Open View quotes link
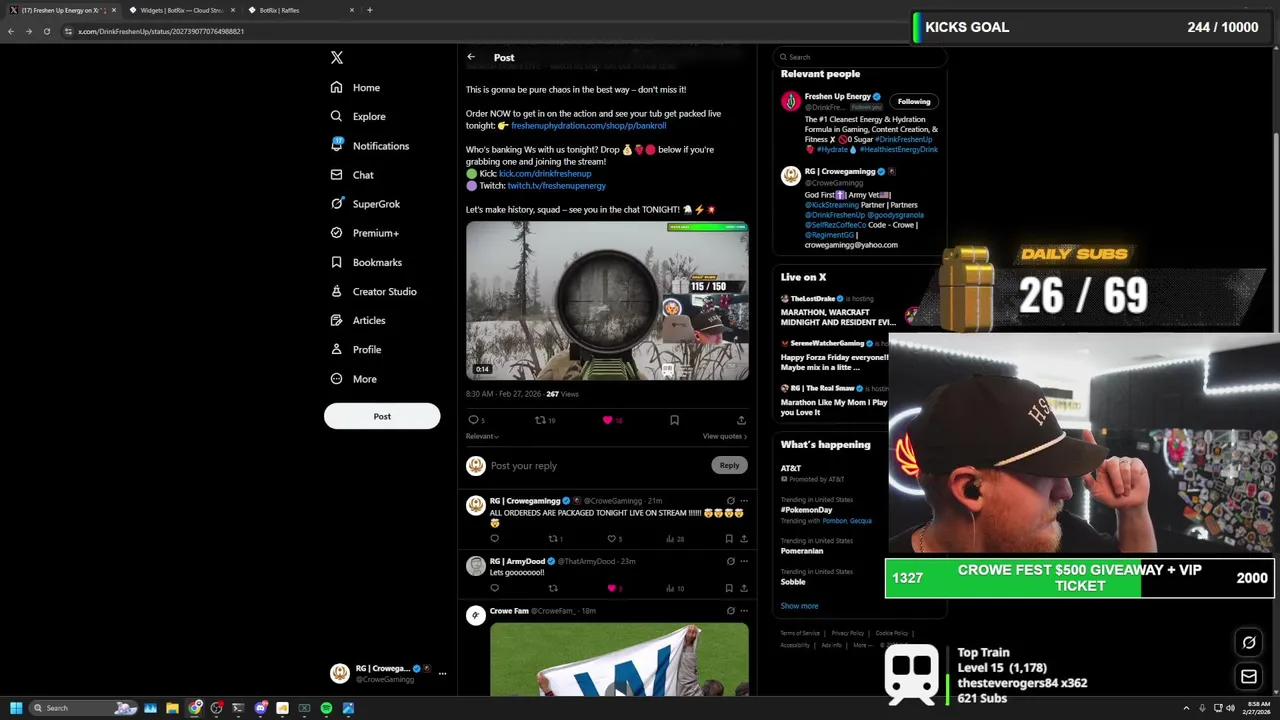 click(725, 436)
